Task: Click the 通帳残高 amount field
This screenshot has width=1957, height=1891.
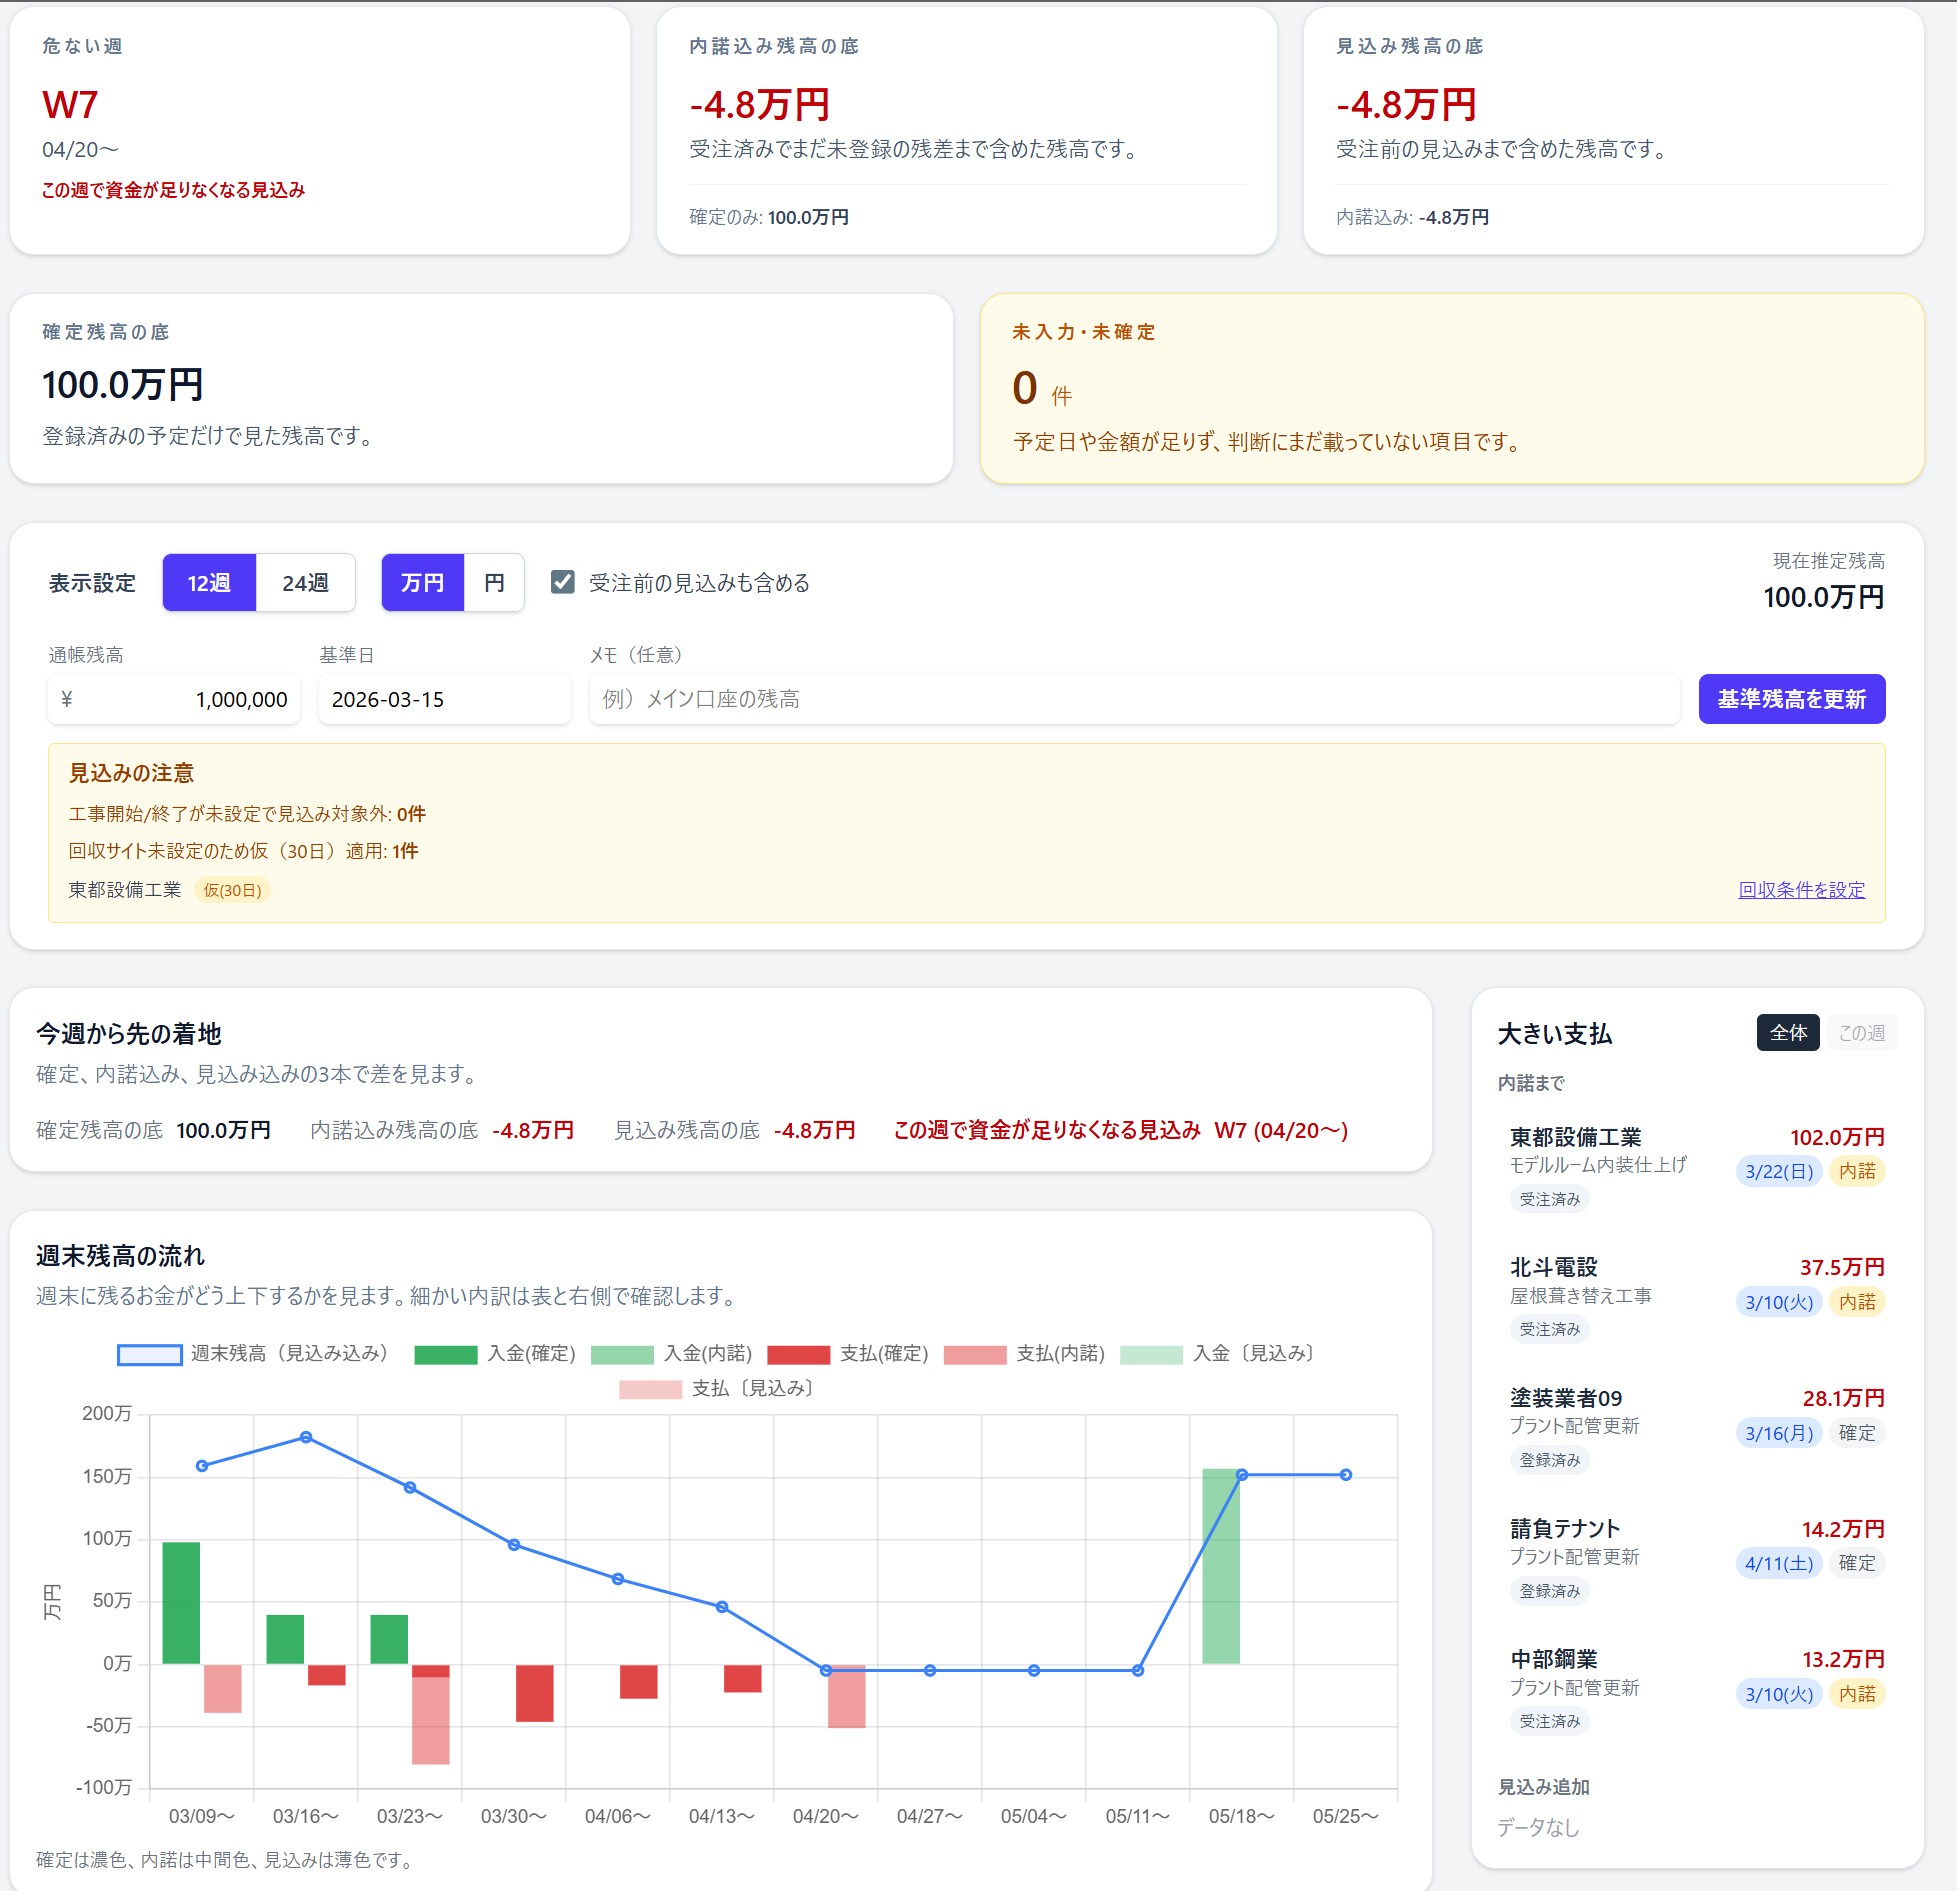Action: 174,699
